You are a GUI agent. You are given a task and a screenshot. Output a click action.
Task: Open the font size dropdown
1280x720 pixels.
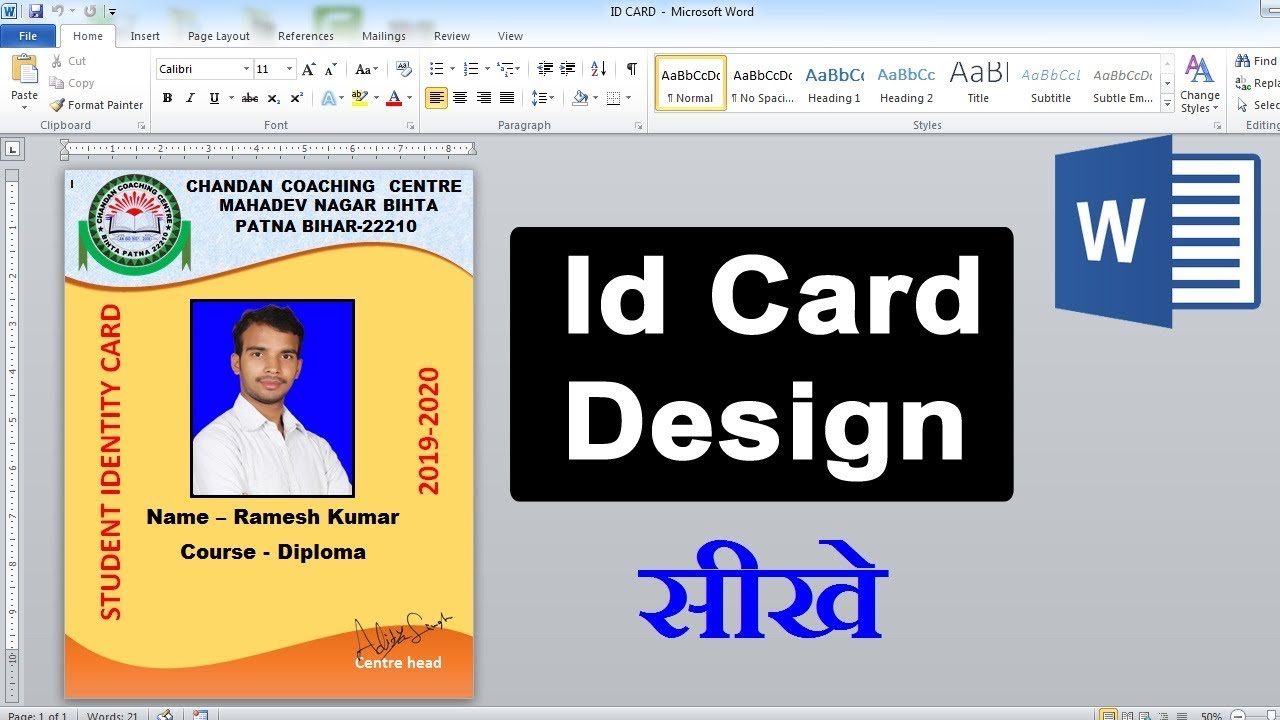tap(290, 69)
